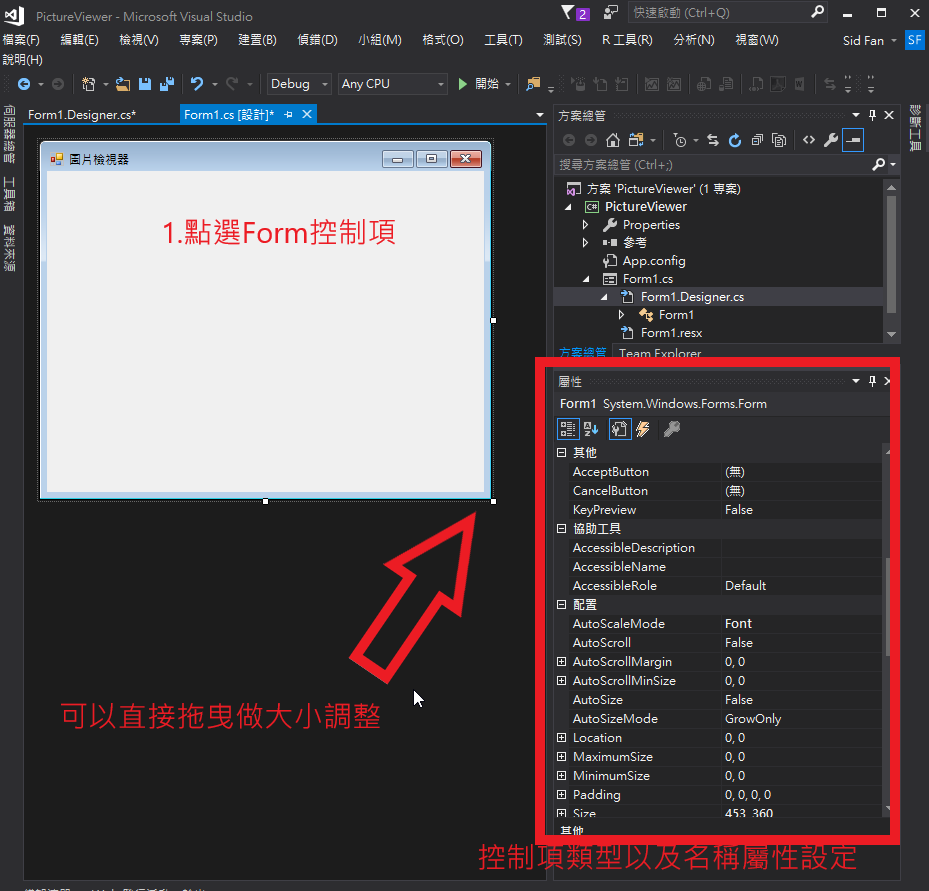Image resolution: width=929 pixels, height=891 pixels.
Task: Expand the Properties node in solution tree
Action: point(587,225)
